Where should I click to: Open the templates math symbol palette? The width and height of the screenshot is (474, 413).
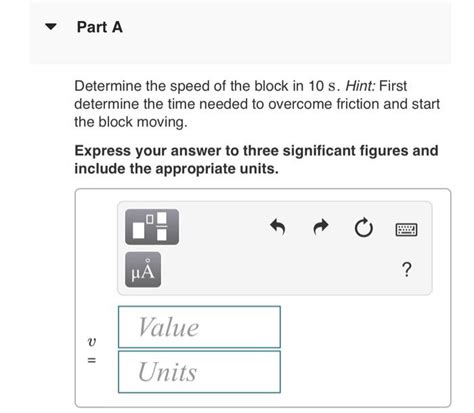tap(152, 227)
